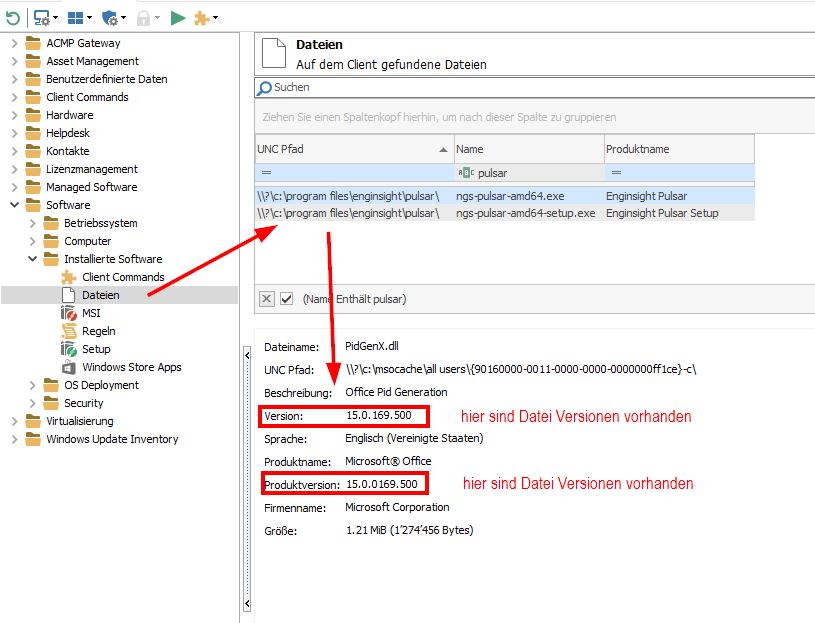Click the Name filter cell containing pulsar
Screen dimensions: 815x623
(x=529, y=173)
